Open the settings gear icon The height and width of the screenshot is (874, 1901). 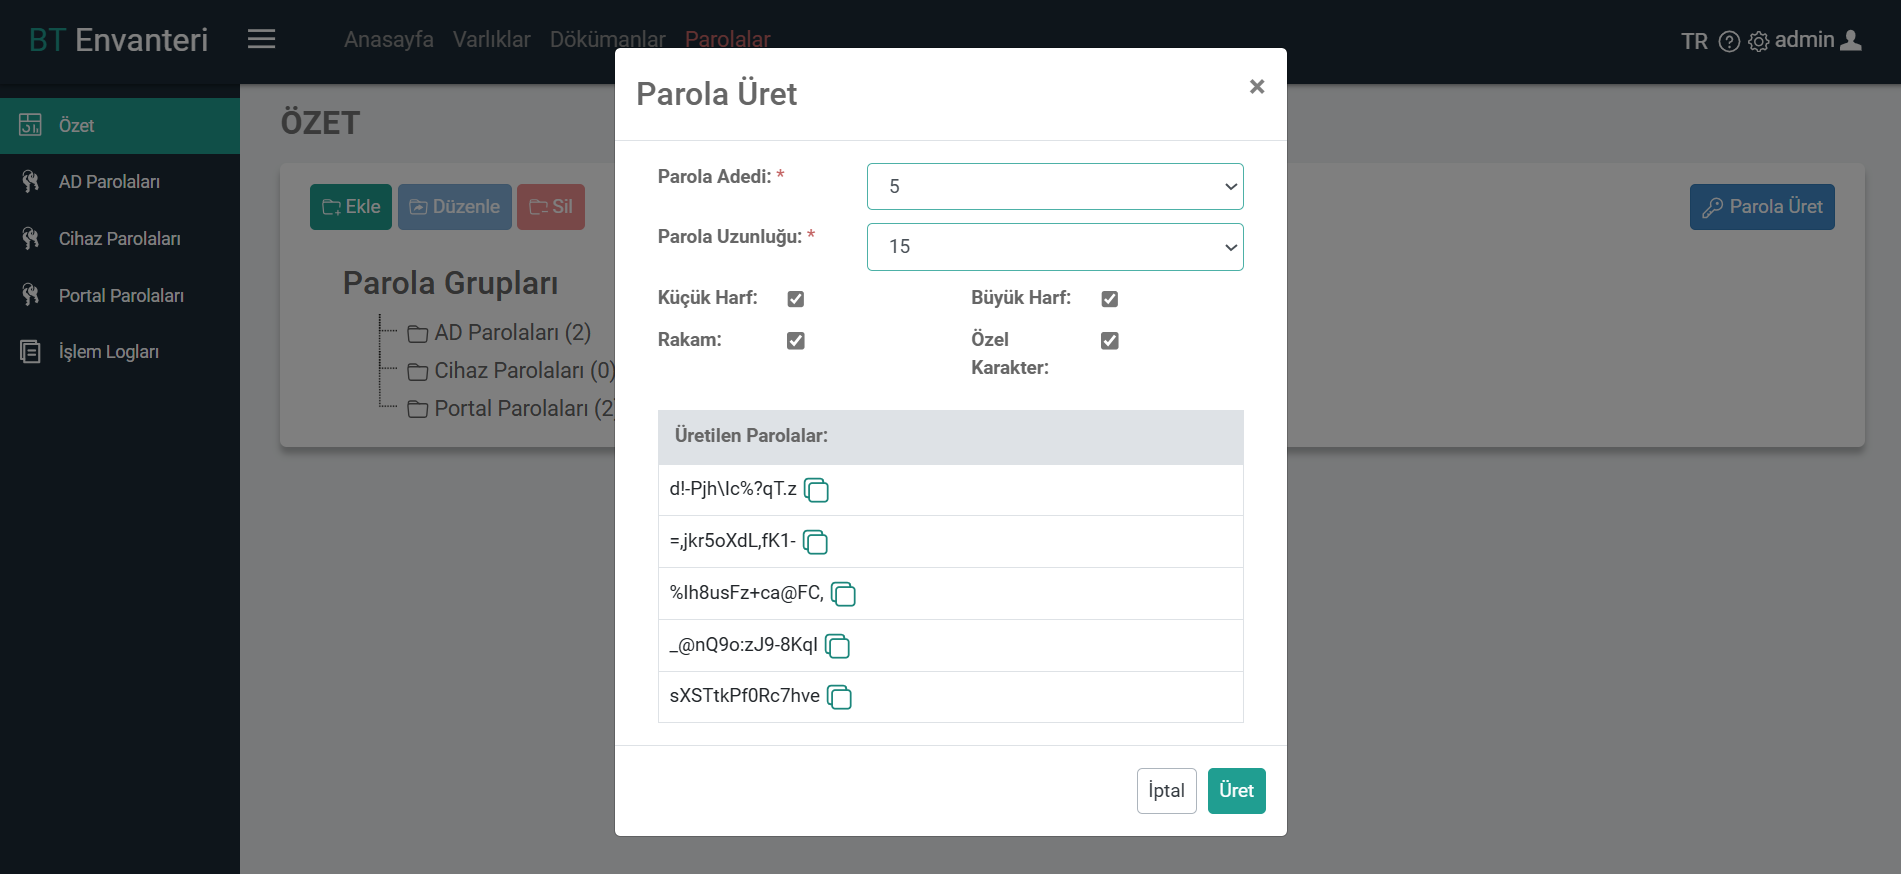point(1758,41)
